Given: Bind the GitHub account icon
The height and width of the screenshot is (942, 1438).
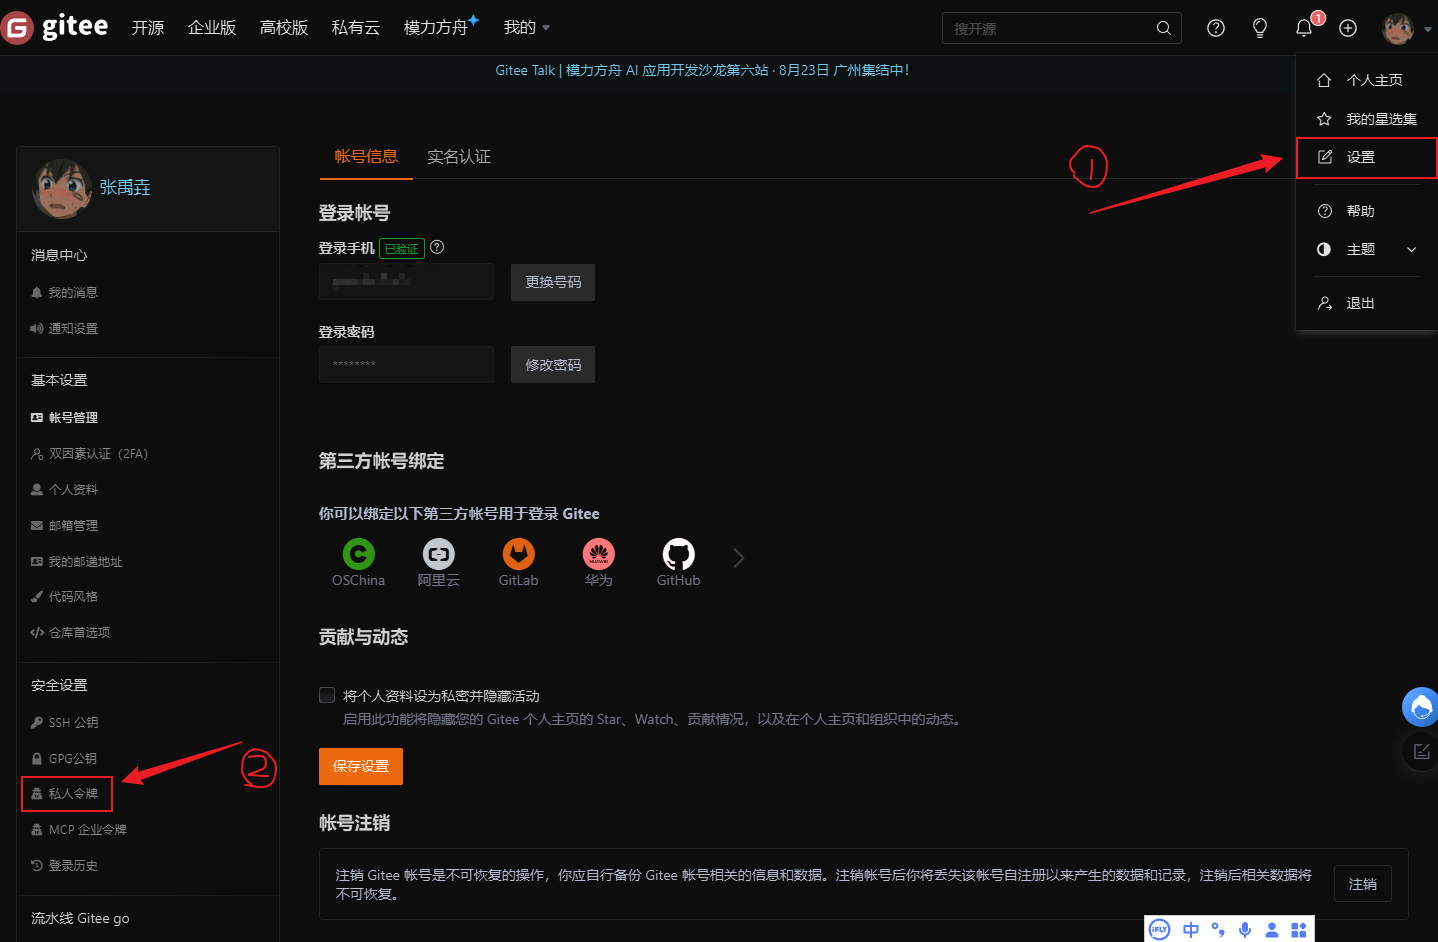Looking at the screenshot, I should 678,554.
